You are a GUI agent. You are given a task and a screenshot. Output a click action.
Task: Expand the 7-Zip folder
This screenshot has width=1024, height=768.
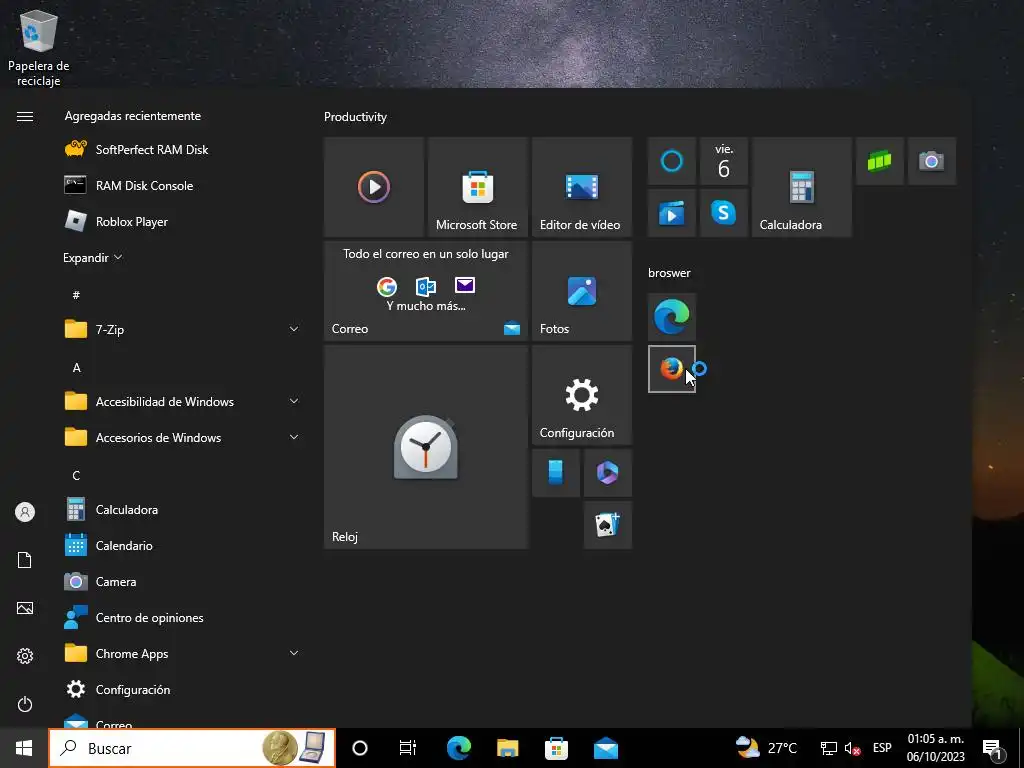[x=183, y=329]
